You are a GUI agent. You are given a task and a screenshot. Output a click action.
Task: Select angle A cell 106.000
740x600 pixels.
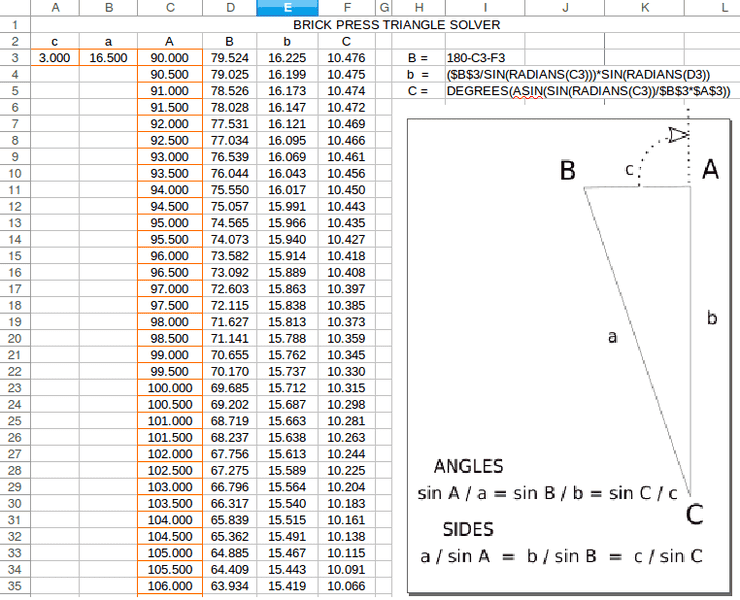(x=170, y=586)
